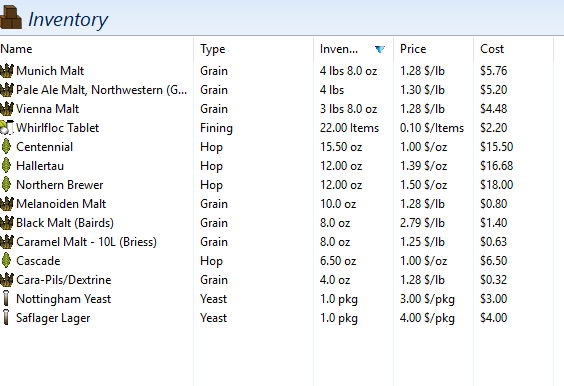Click the 1.50 $/oz price cell
Viewport: 564px width, 386px height.
[x=423, y=185]
